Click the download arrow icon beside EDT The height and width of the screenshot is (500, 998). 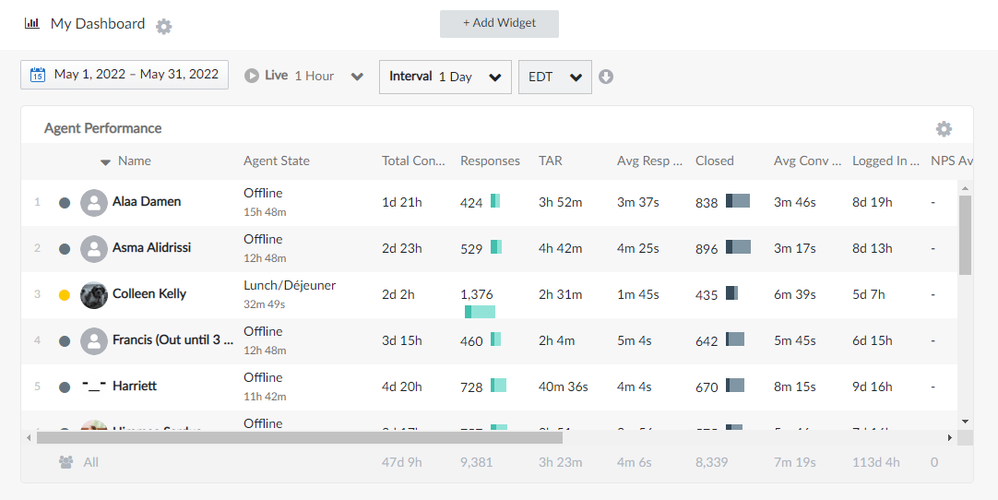coord(606,77)
